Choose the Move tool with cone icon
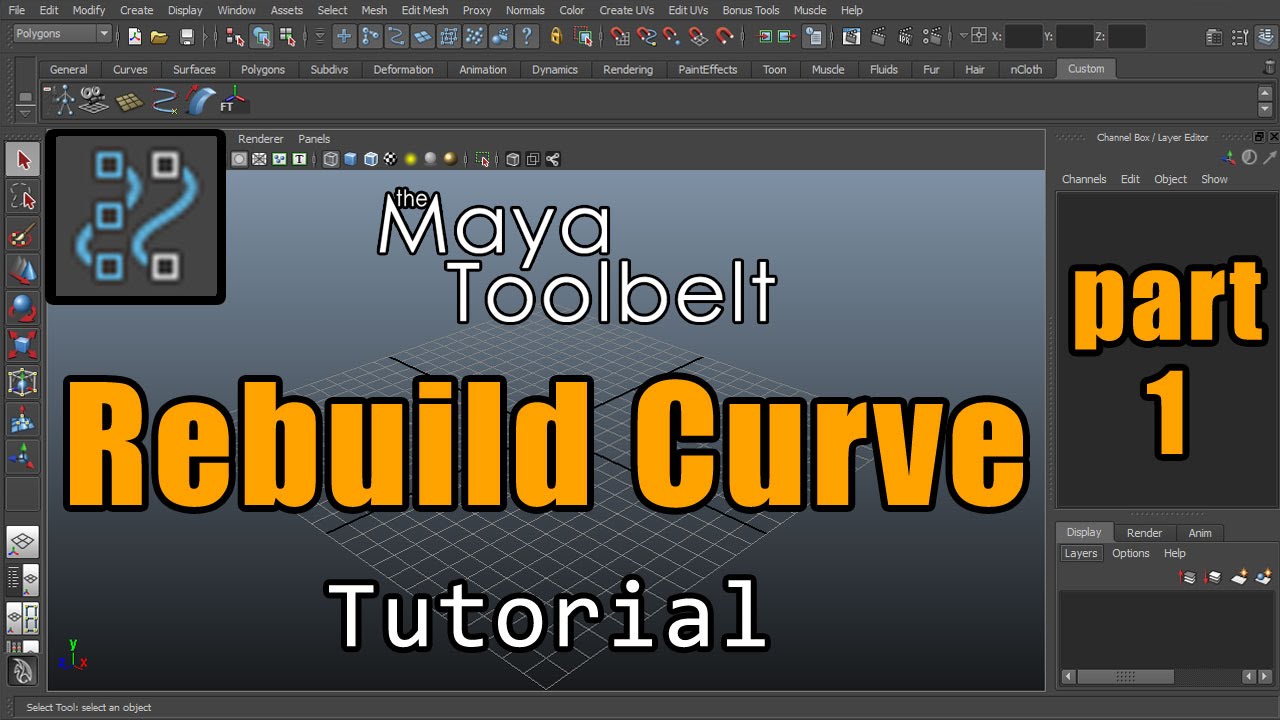Screen dimensions: 1280x720 coord(23,270)
